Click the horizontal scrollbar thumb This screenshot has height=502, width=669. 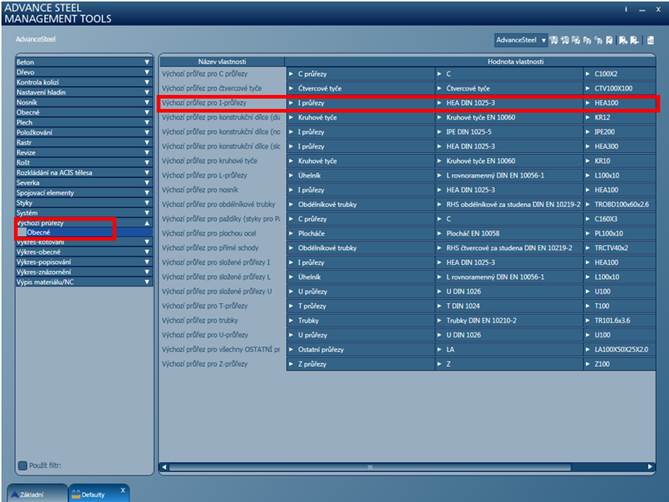tap(370, 467)
